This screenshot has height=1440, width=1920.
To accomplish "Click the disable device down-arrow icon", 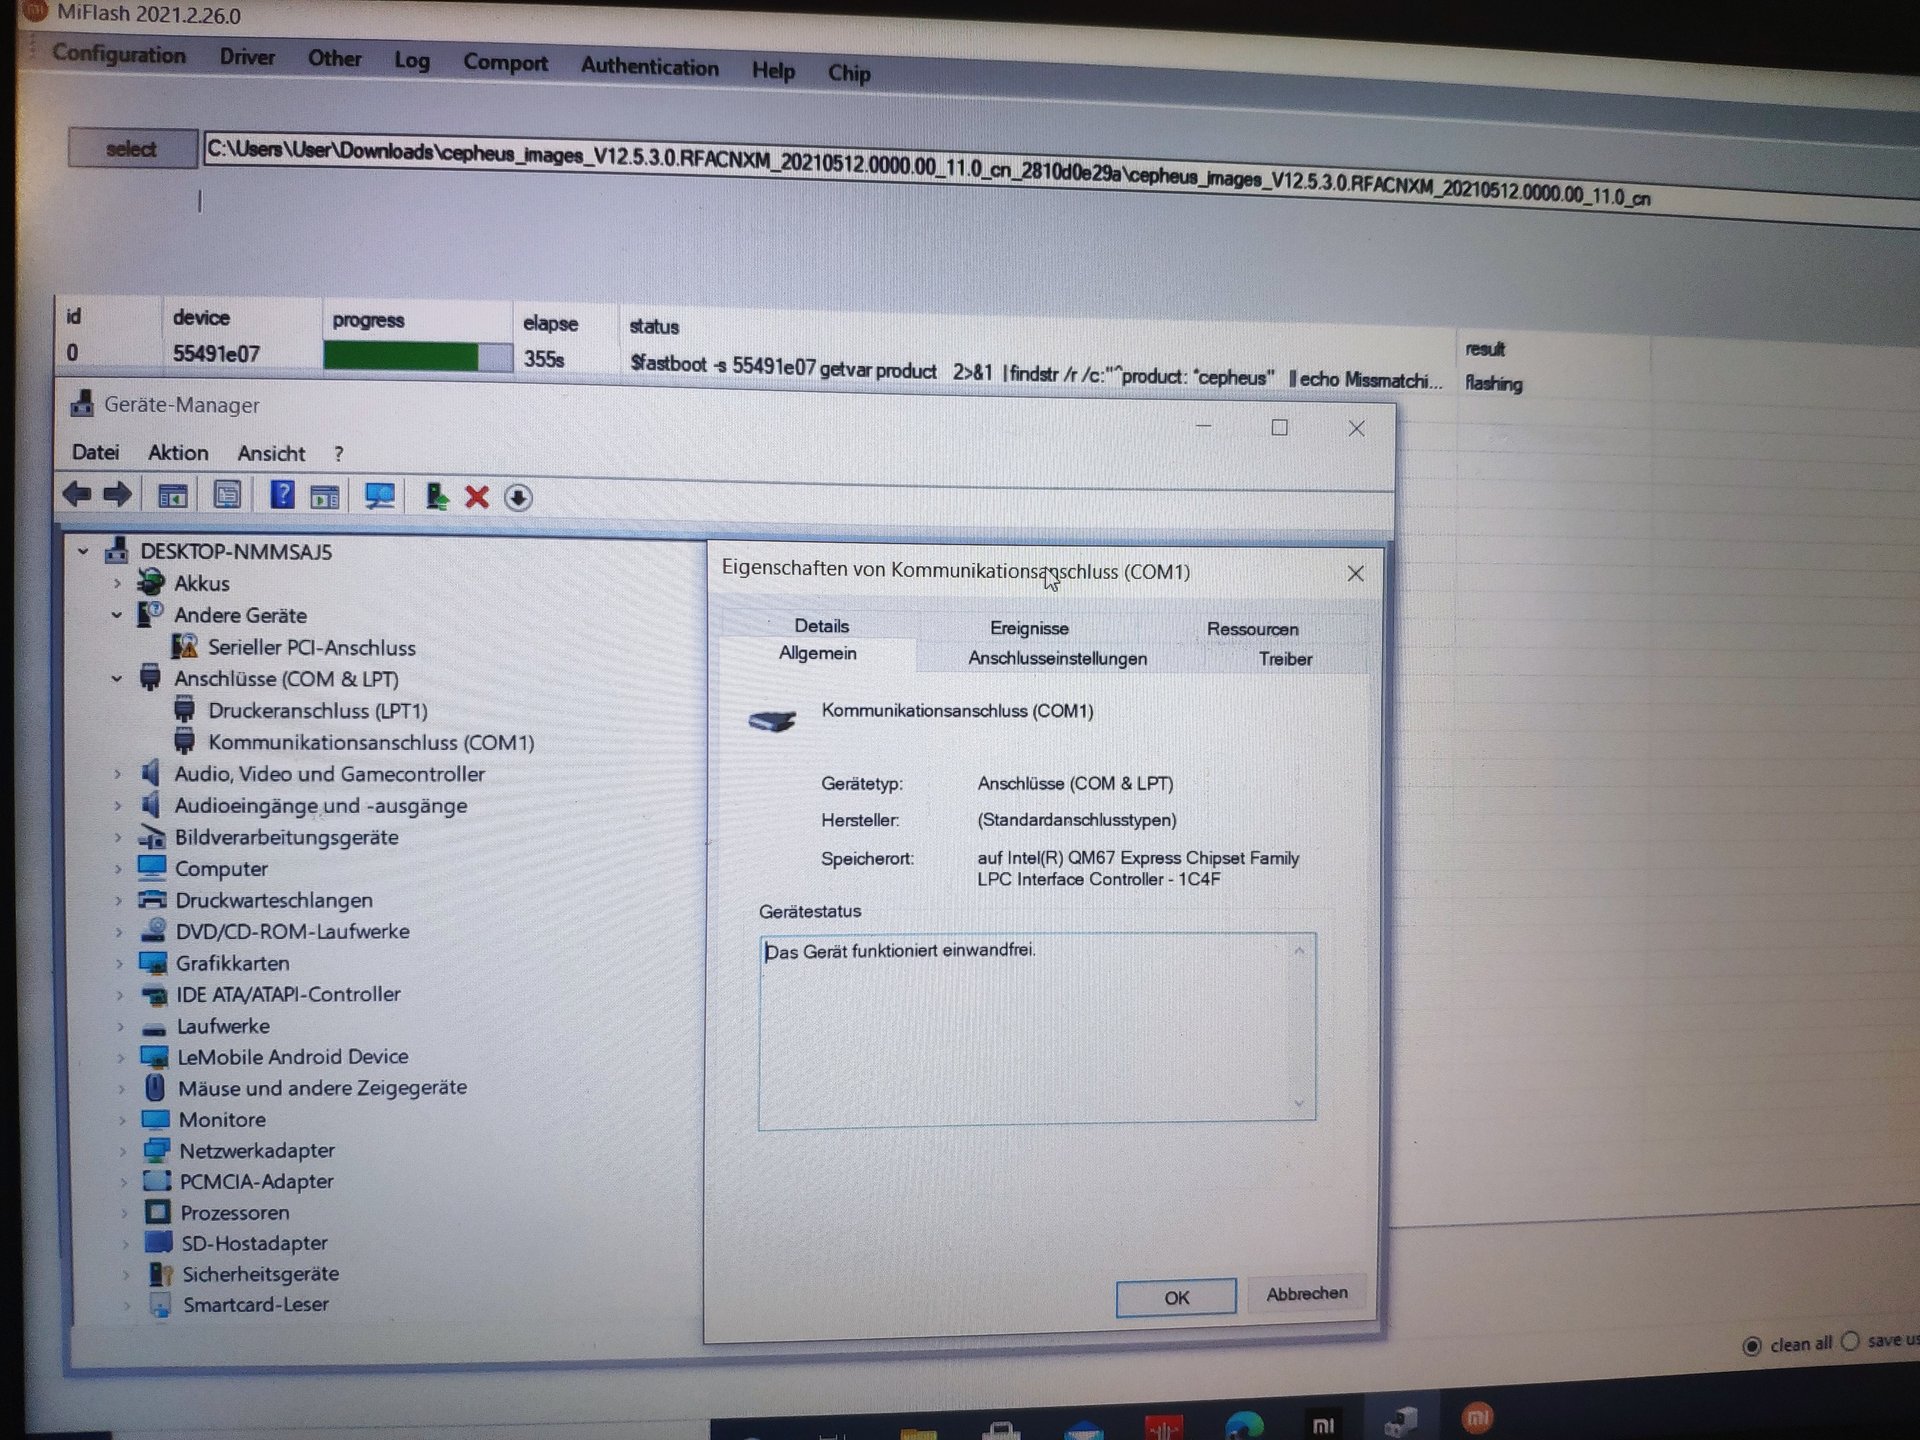I will click(518, 498).
